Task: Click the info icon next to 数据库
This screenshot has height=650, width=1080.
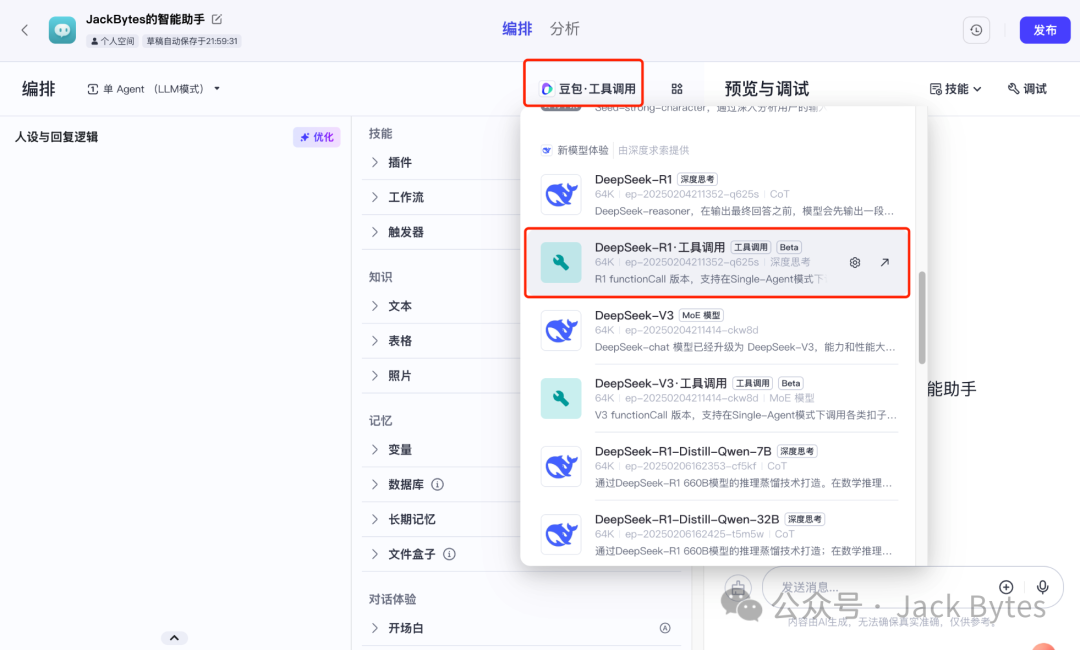Action: click(437, 485)
